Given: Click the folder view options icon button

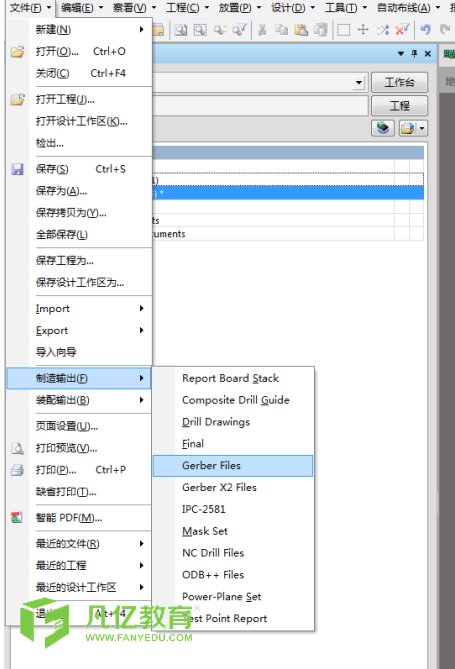Looking at the screenshot, I should (408, 128).
